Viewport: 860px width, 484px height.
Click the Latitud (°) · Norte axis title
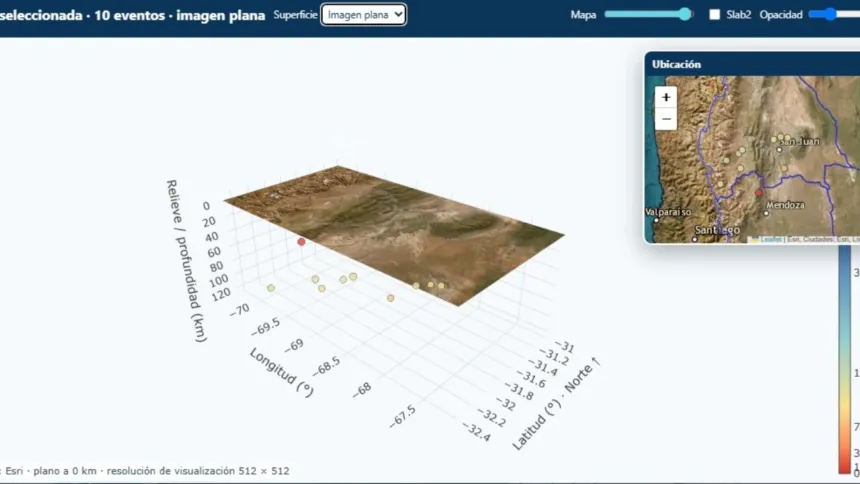pyautogui.click(x=556, y=403)
